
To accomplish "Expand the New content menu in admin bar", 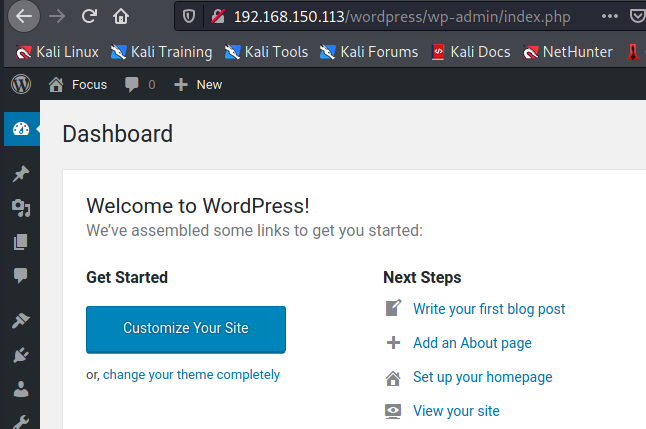I will [198, 84].
